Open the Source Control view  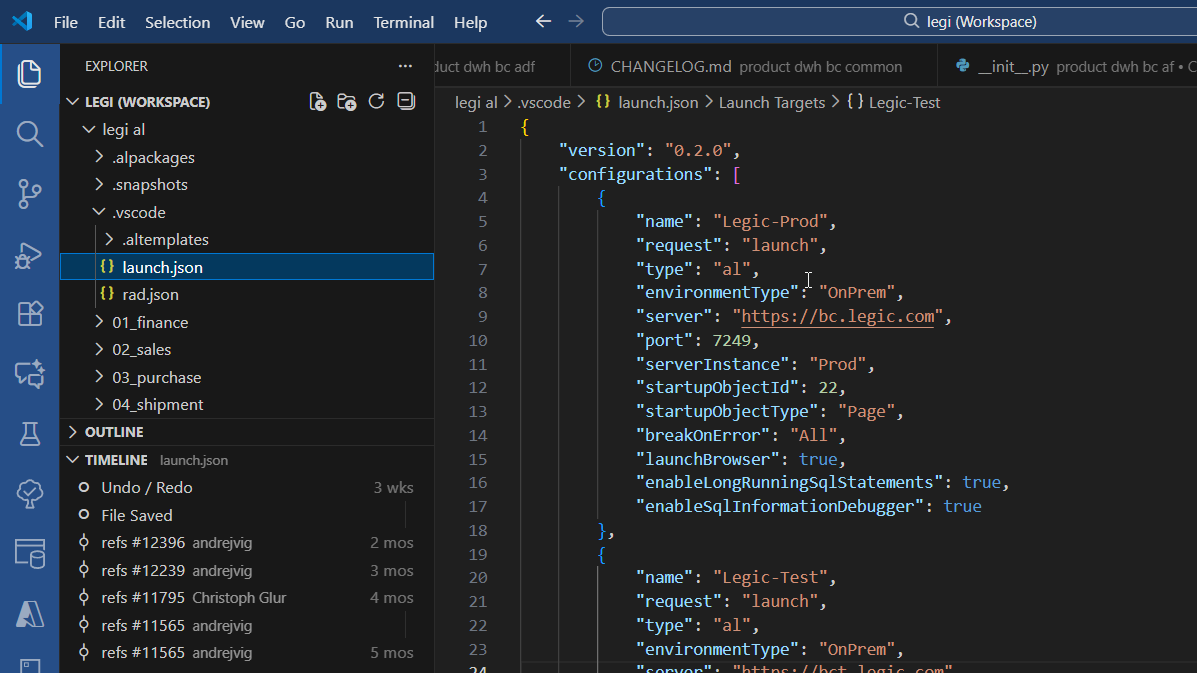[x=29, y=194]
